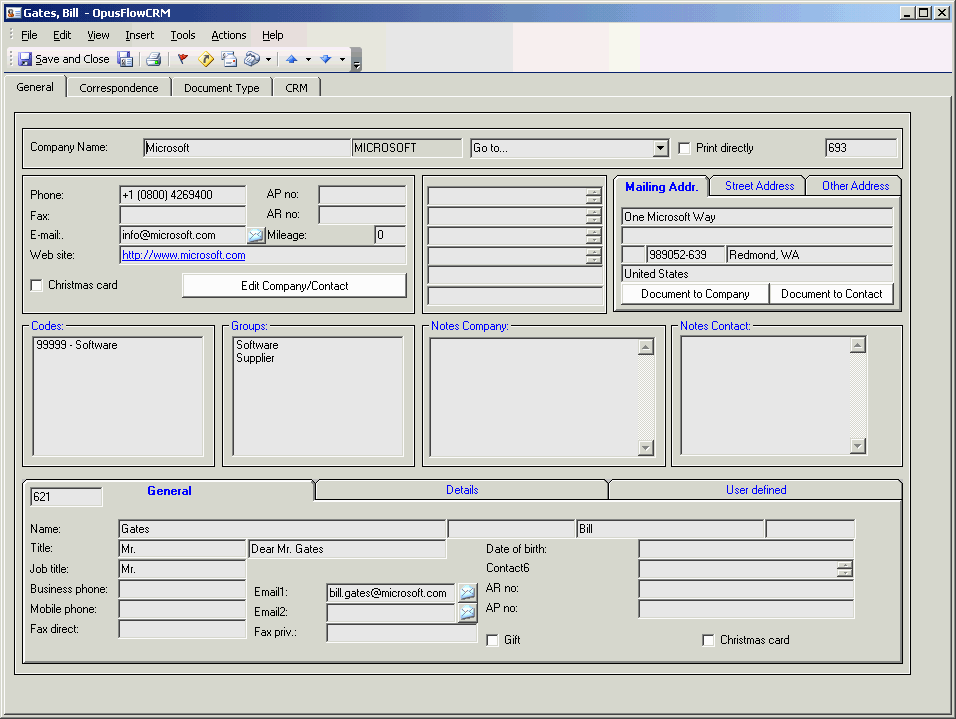
Task: Open the contact Details tab
Action: coord(462,490)
